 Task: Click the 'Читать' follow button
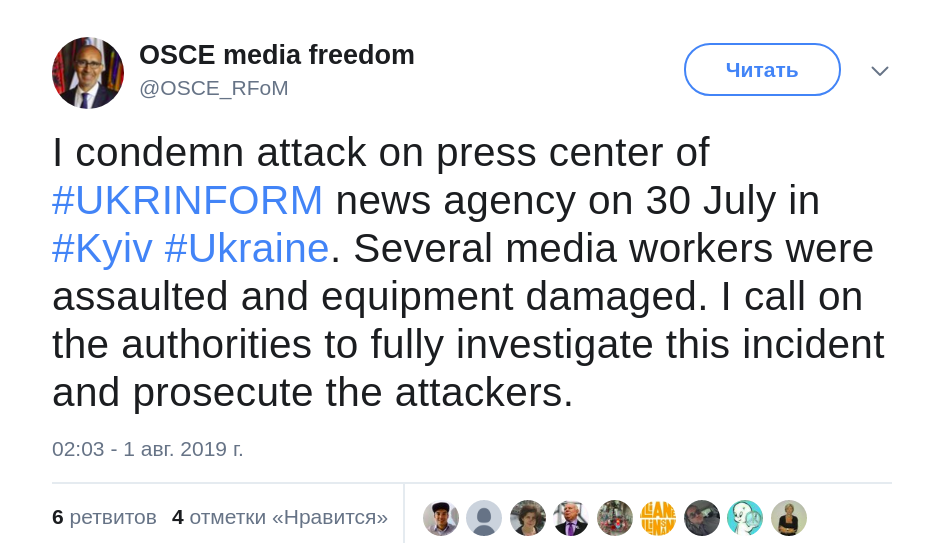762,70
